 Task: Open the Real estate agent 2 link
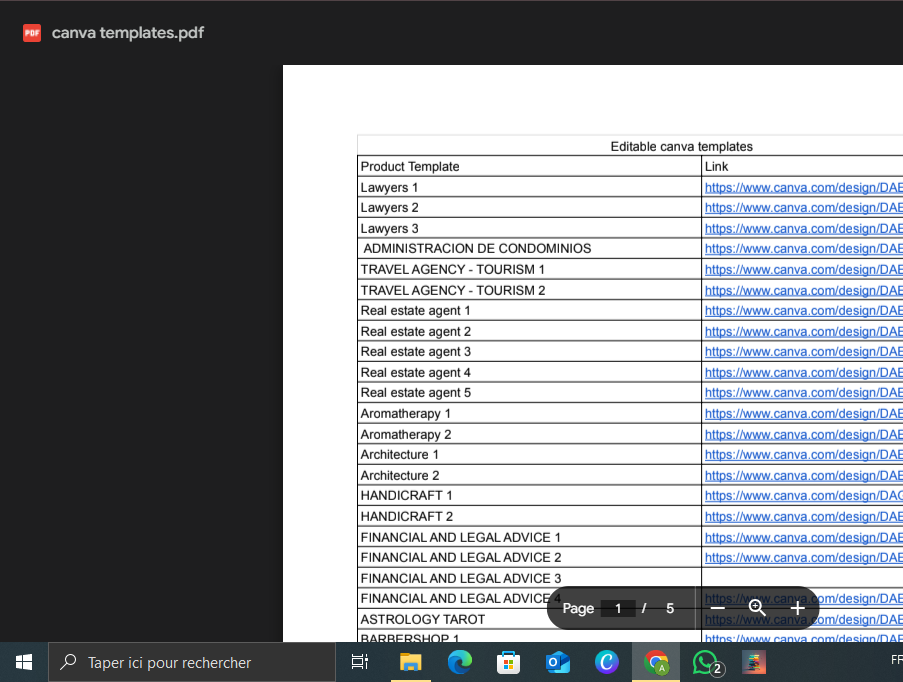804,332
